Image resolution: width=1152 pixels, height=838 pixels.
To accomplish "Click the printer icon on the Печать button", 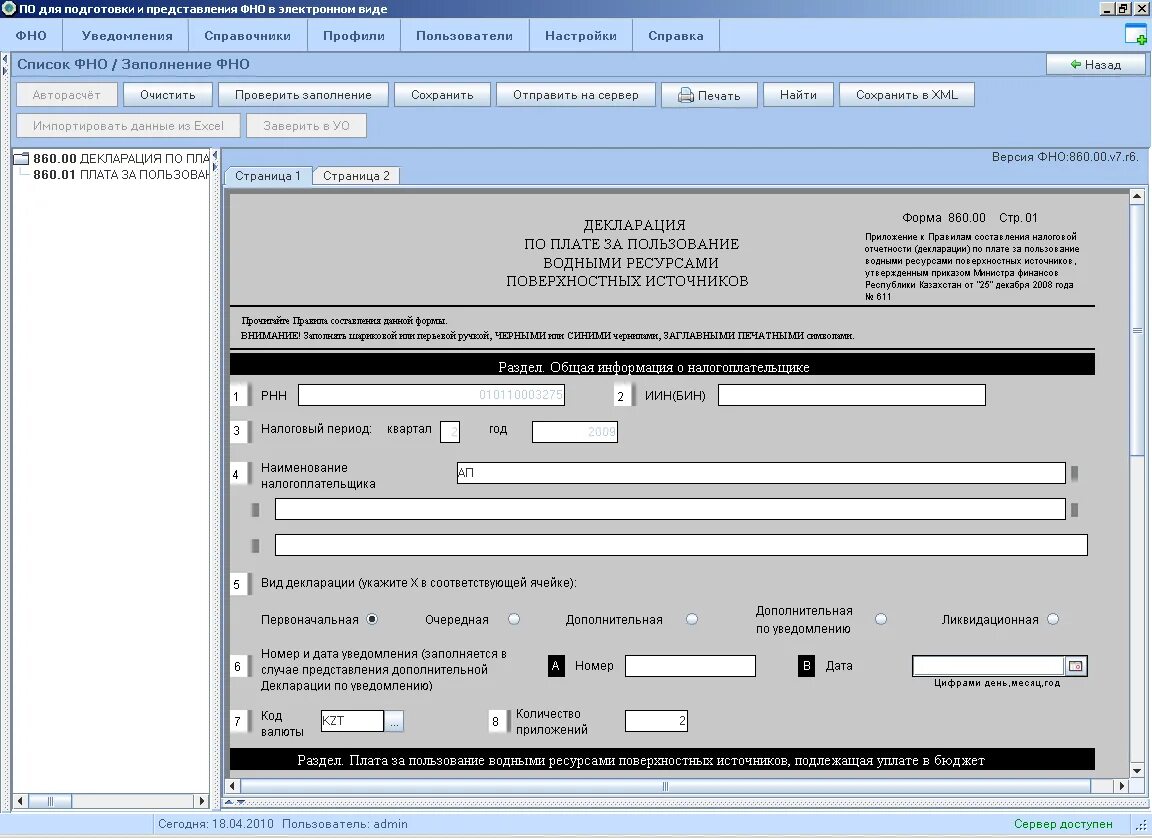I will pos(685,94).
